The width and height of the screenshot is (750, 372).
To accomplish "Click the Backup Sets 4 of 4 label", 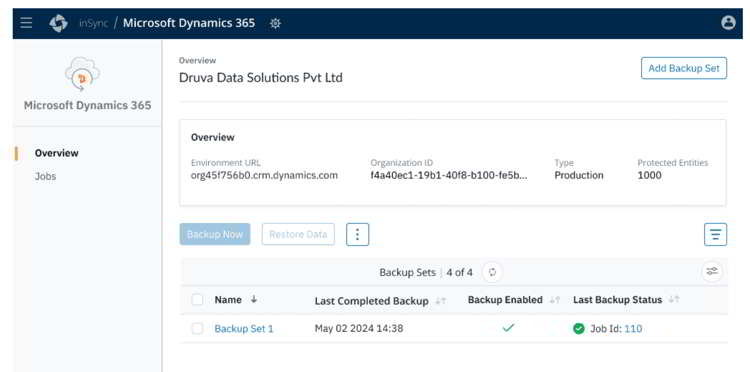I will point(426,273).
